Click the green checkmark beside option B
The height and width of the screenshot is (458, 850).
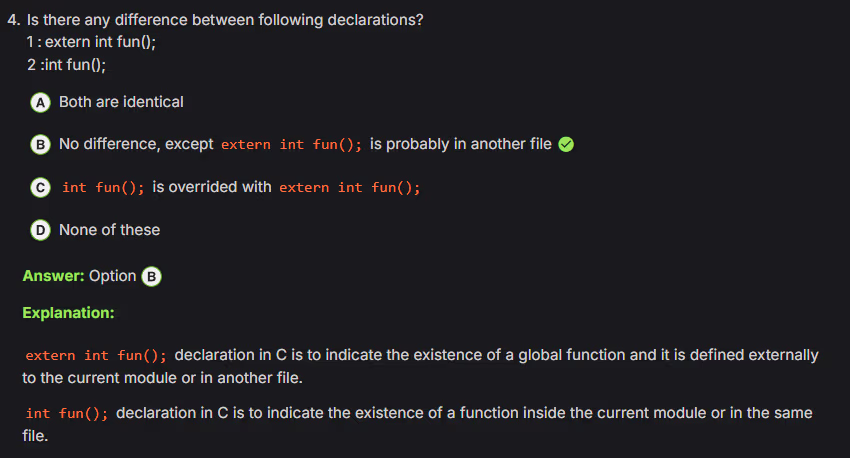566,145
